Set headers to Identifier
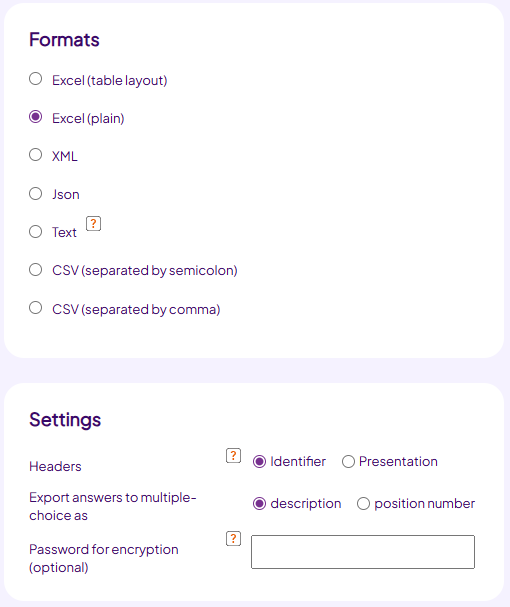This screenshot has width=510, height=607. coord(259,461)
